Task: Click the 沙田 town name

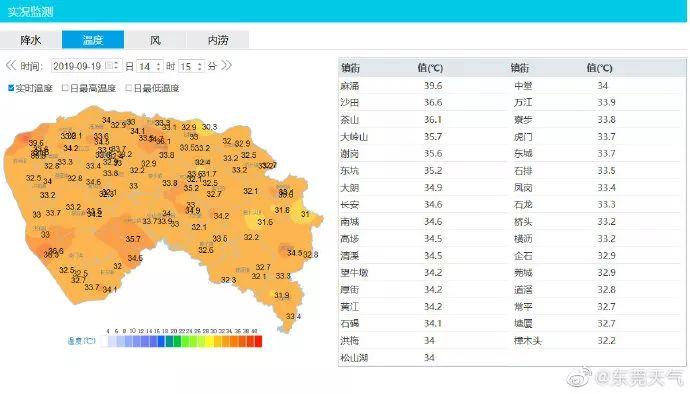Action: (x=350, y=103)
